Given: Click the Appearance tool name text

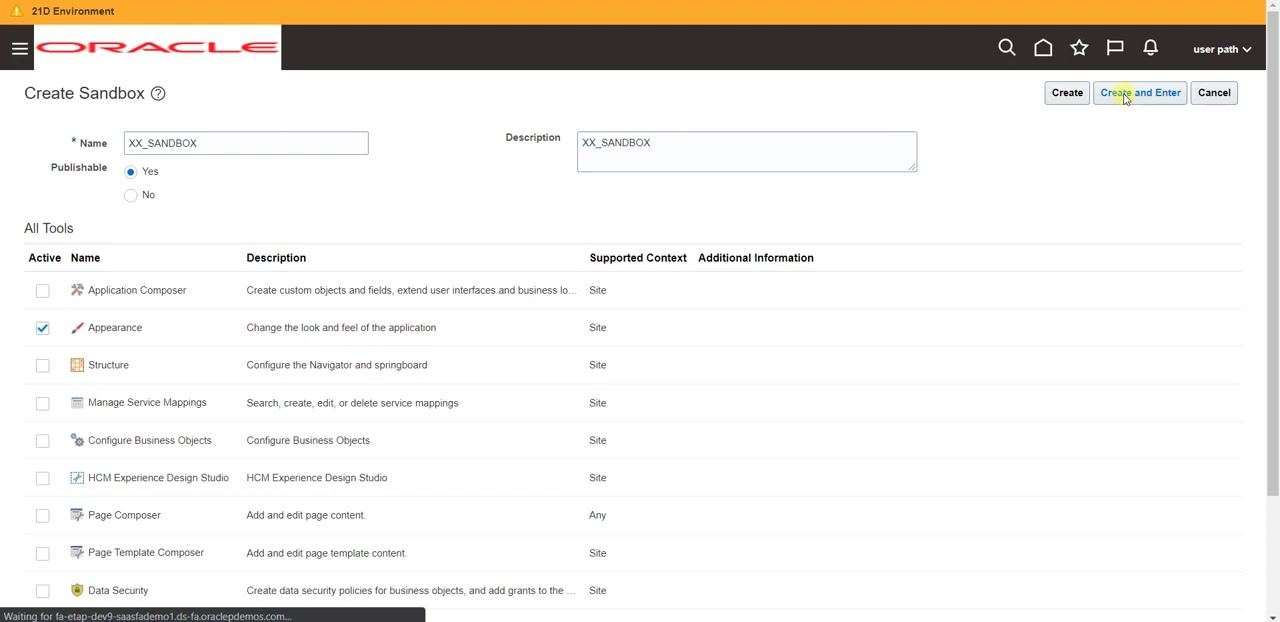Looking at the screenshot, I should (x=115, y=328).
